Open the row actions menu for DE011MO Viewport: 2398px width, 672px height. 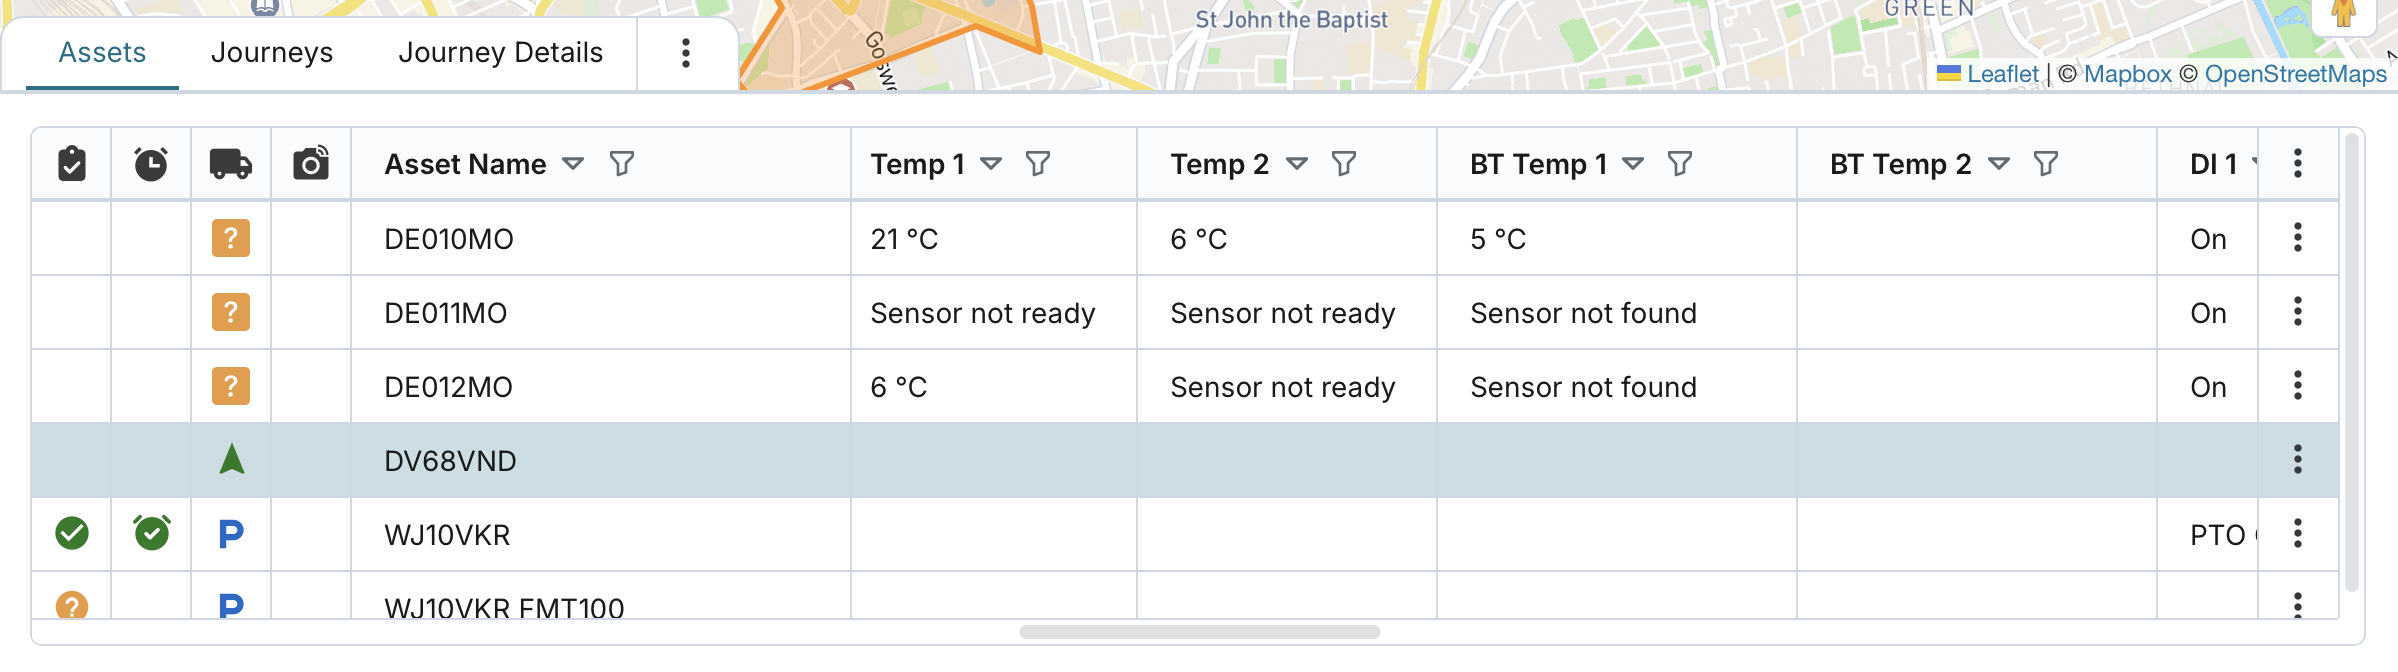click(2298, 312)
